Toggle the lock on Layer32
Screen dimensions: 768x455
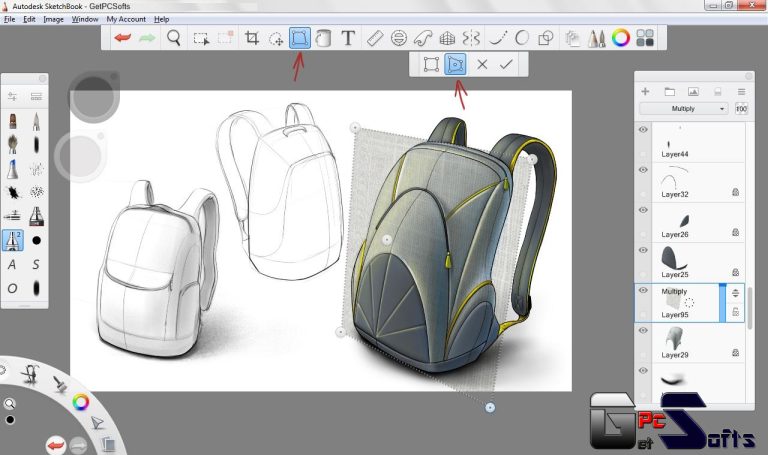pyautogui.click(x=735, y=192)
